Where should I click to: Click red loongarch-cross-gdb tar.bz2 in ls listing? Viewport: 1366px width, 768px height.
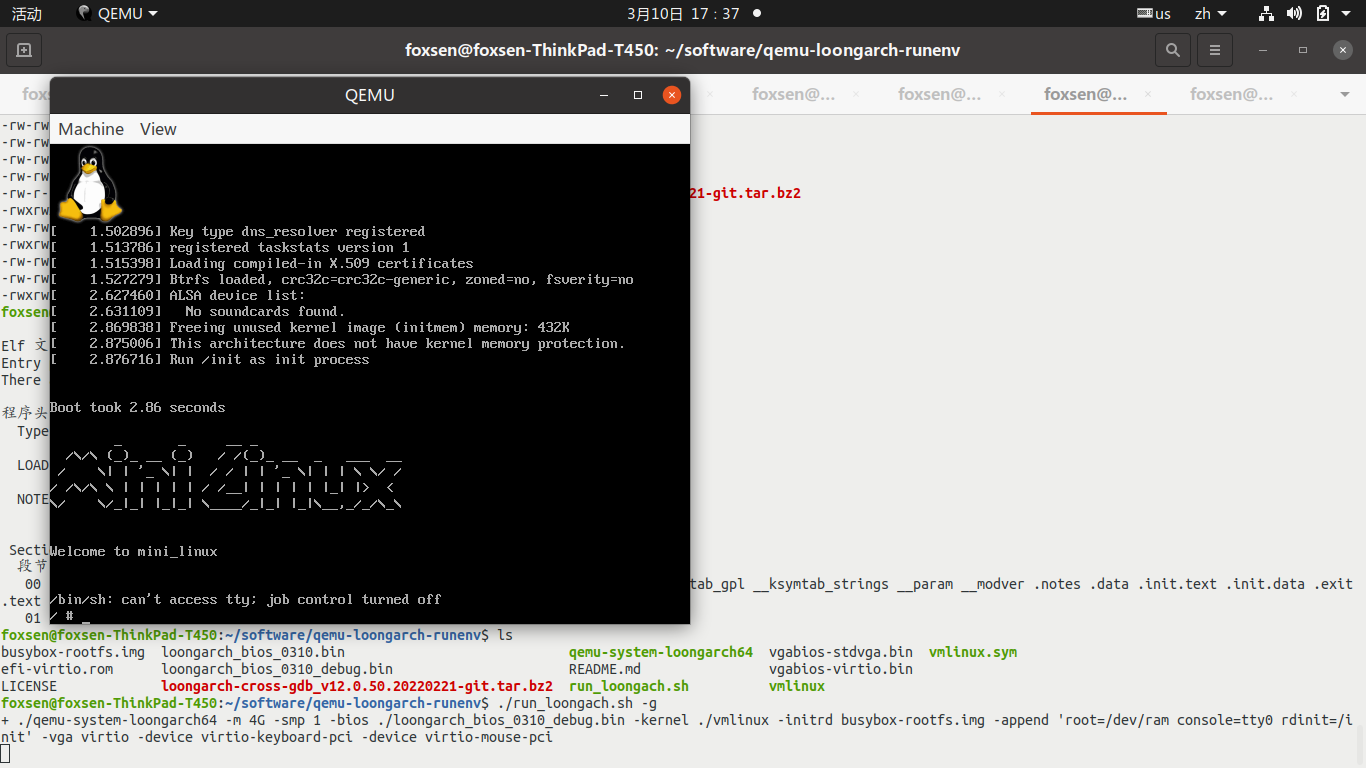(x=357, y=686)
